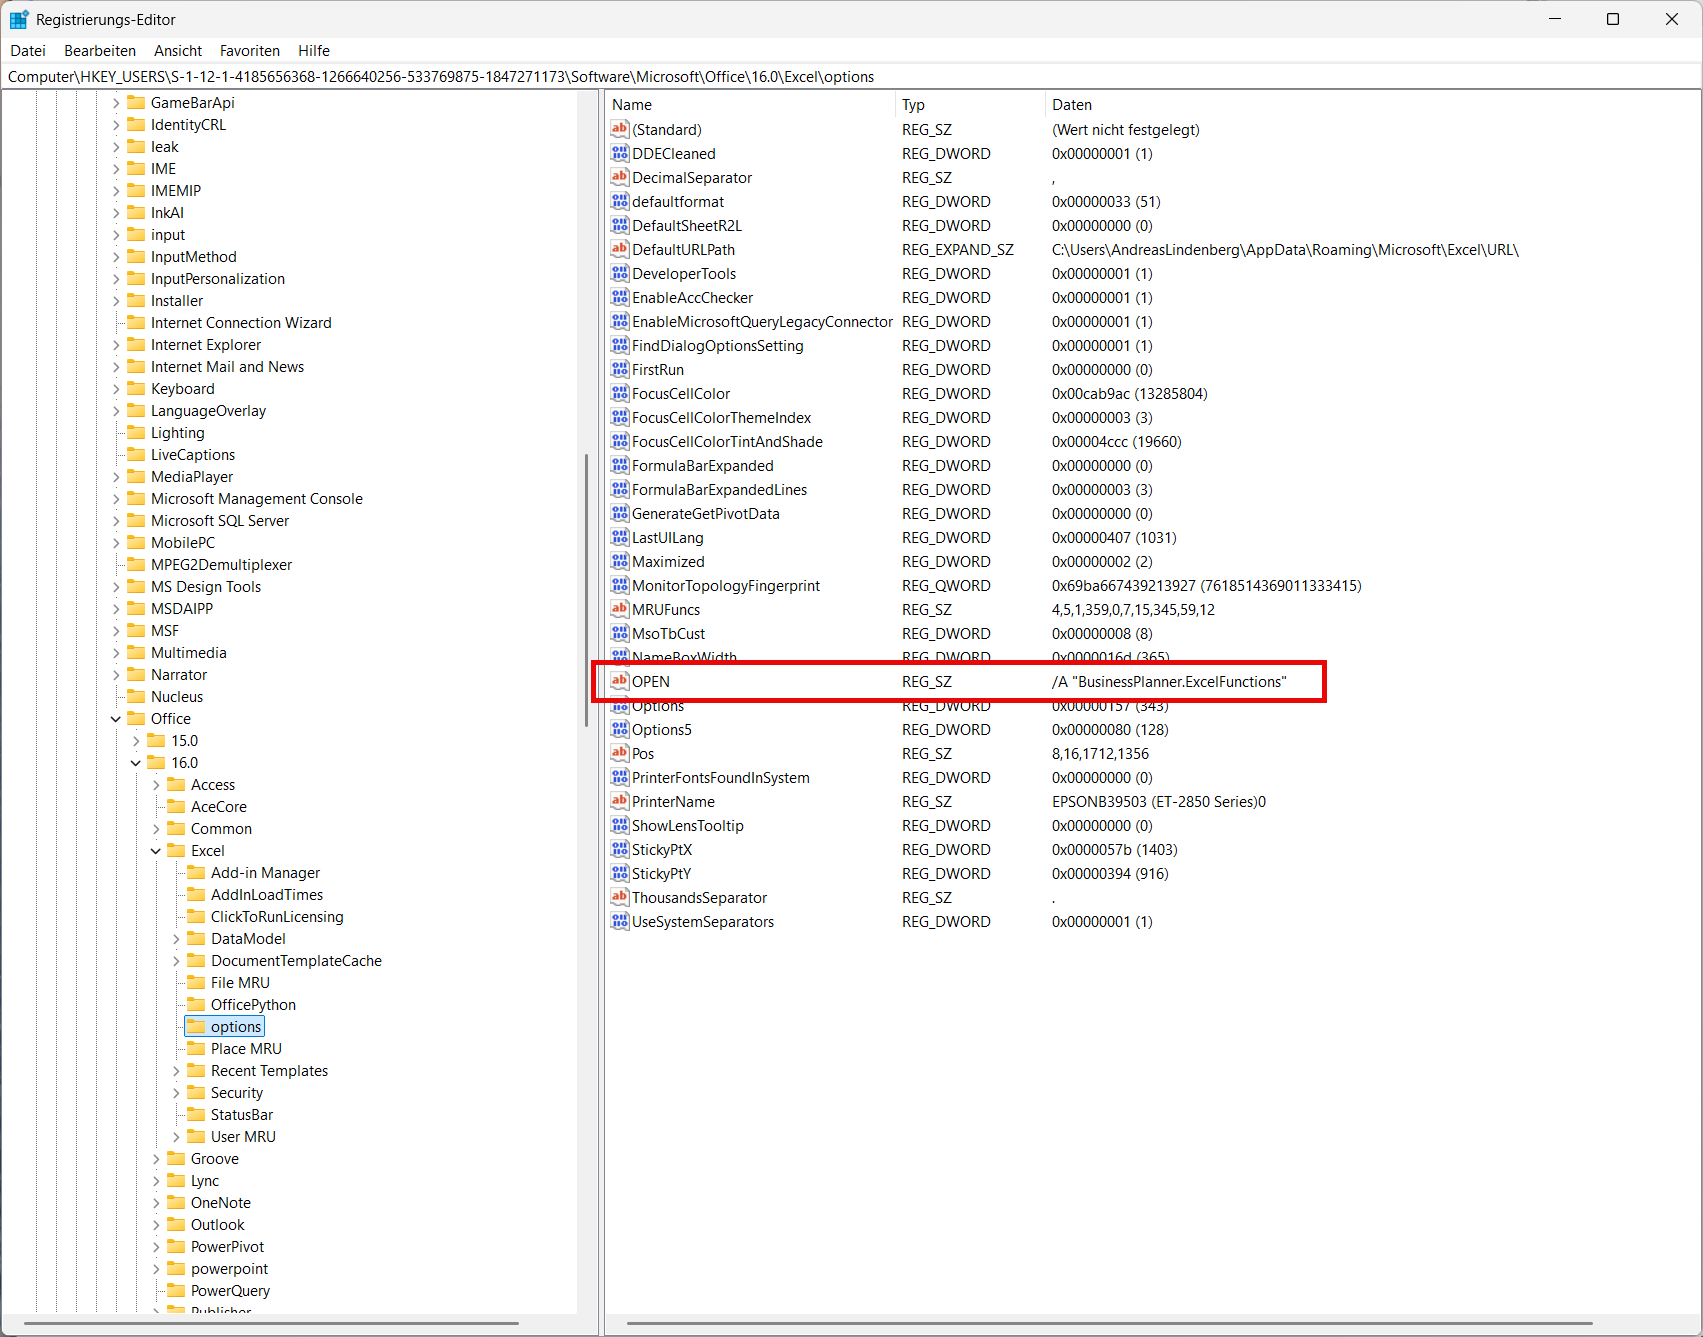Select the Place MRU key
1703x1337 pixels.
[246, 1049]
